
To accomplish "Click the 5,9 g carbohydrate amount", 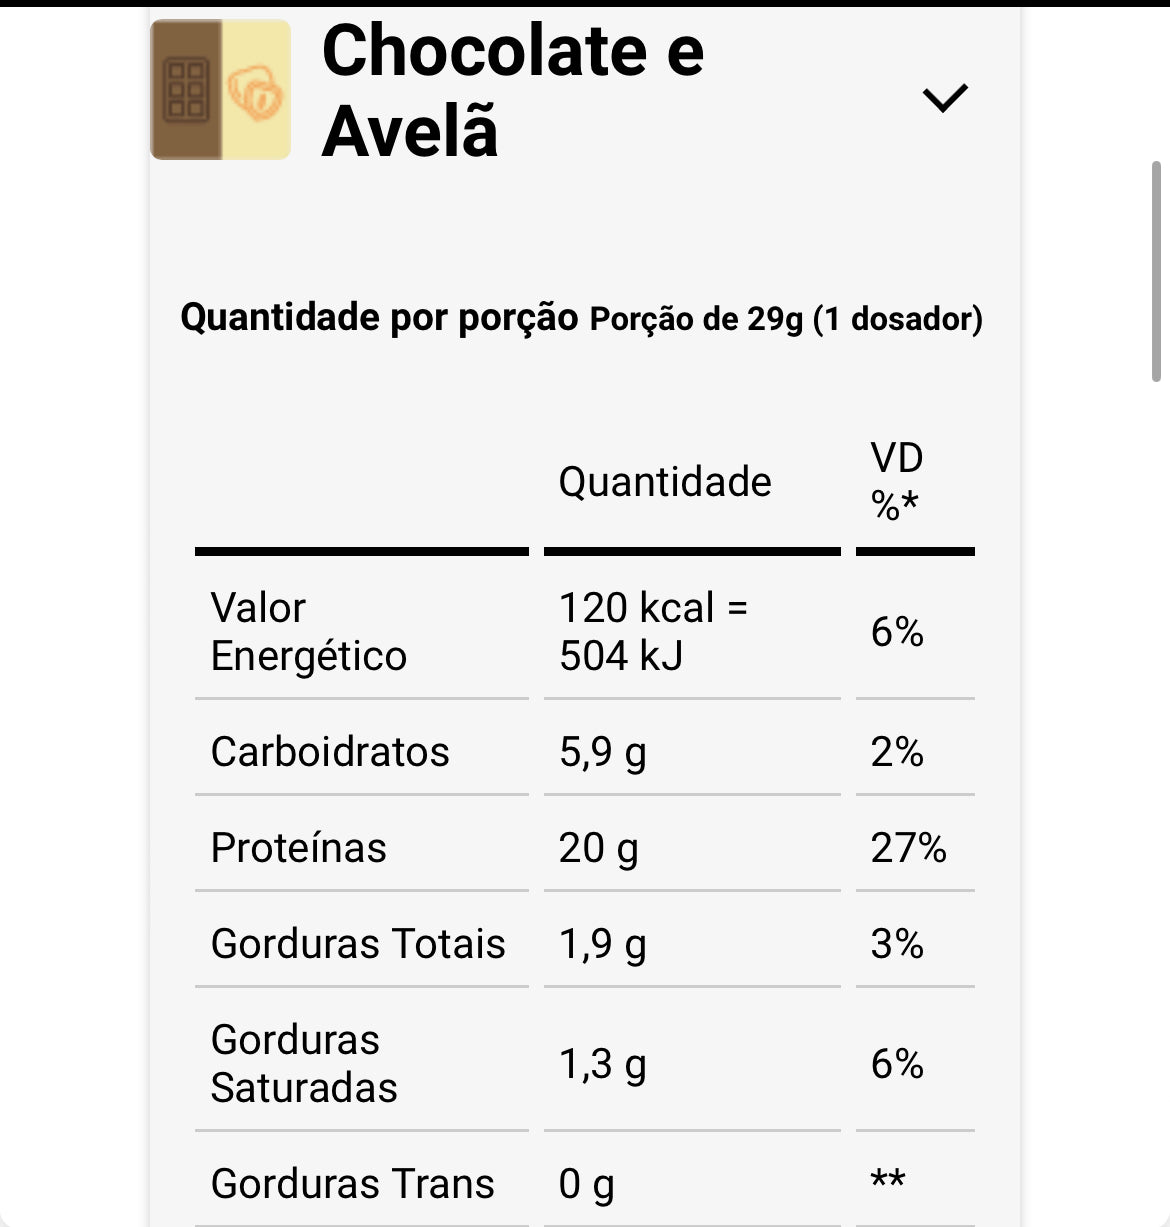I will [602, 752].
